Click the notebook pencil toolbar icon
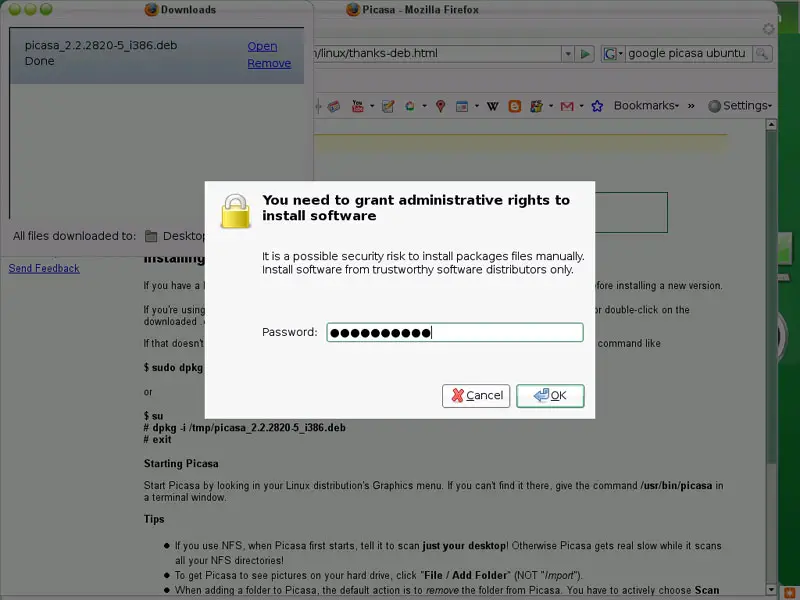 (x=388, y=106)
